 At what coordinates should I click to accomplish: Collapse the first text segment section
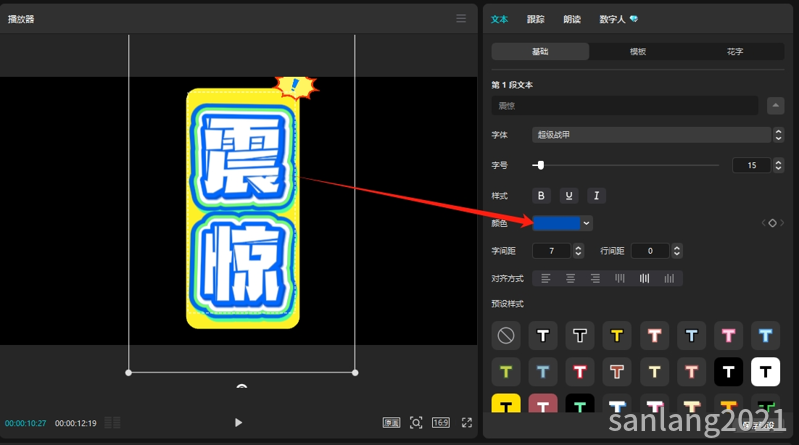pyautogui.click(x=776, y=106)
